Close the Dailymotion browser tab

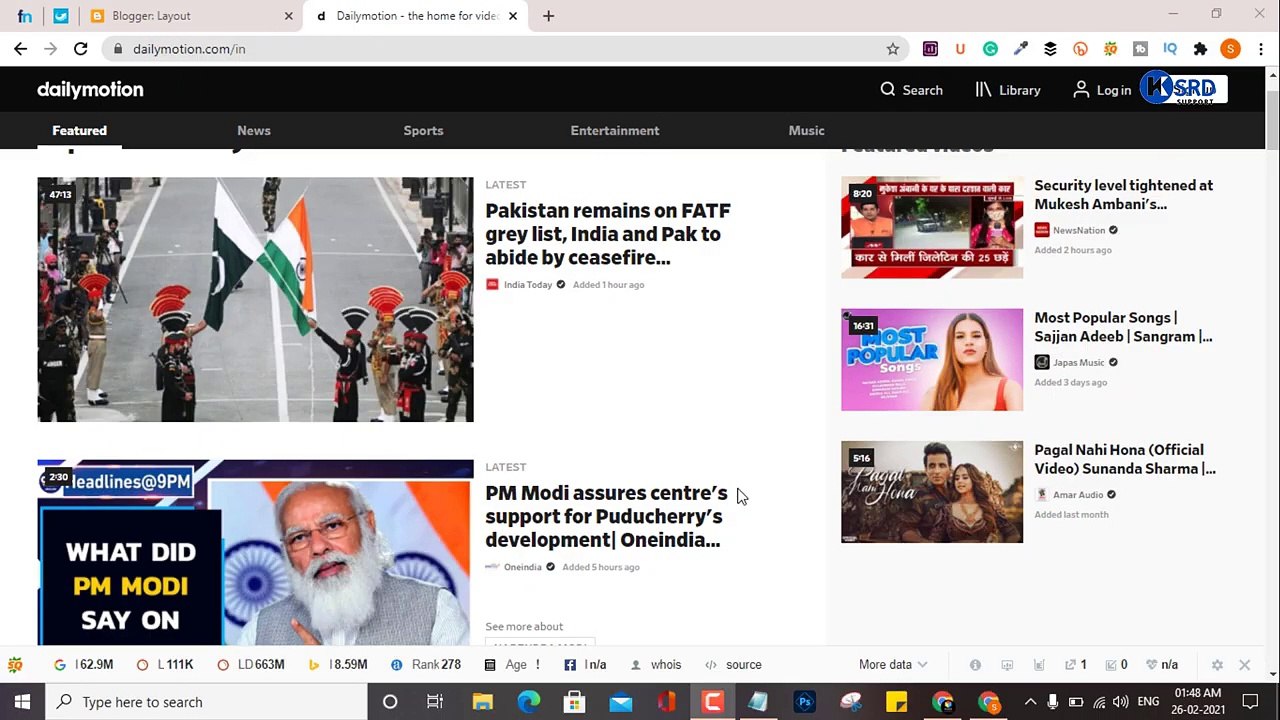(513, 16)
